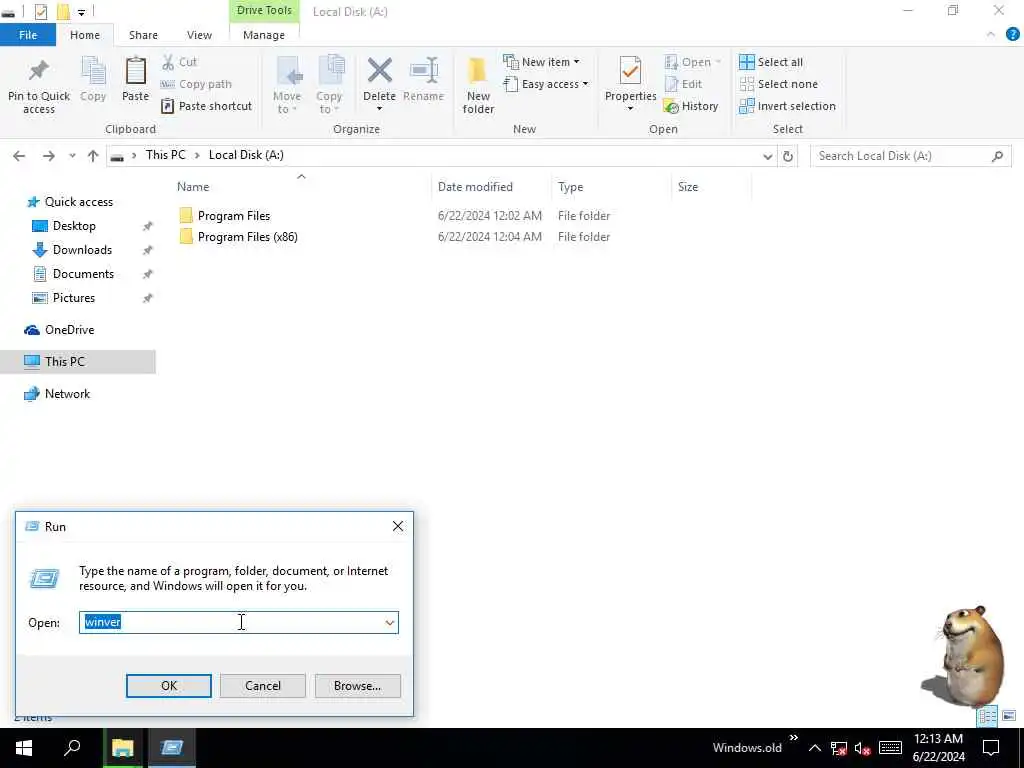Switch to large icons view
The height and width of the screenshot is (768, 1024).
[1009, 716]
